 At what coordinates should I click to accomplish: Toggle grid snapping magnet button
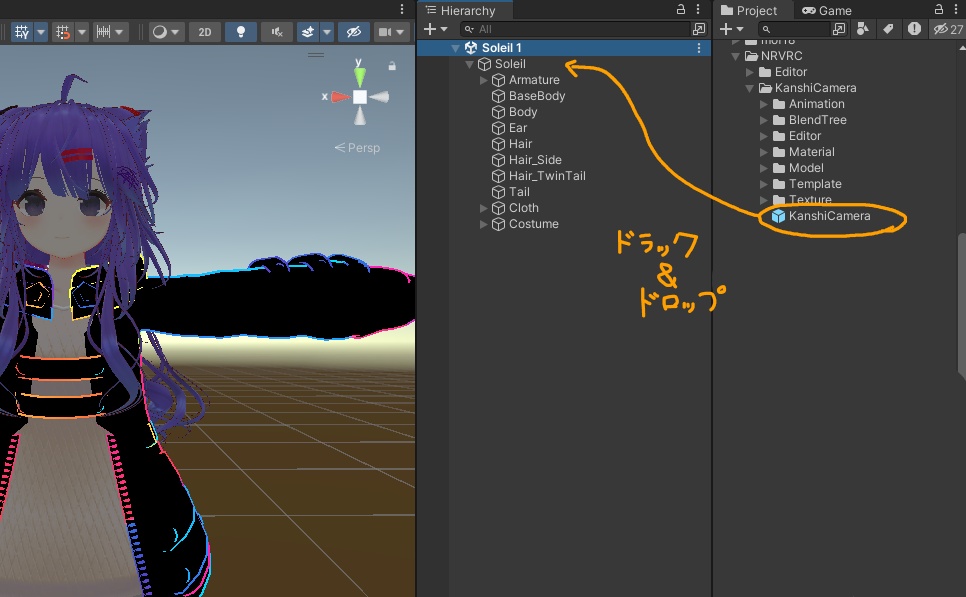[x=62, y=32]
